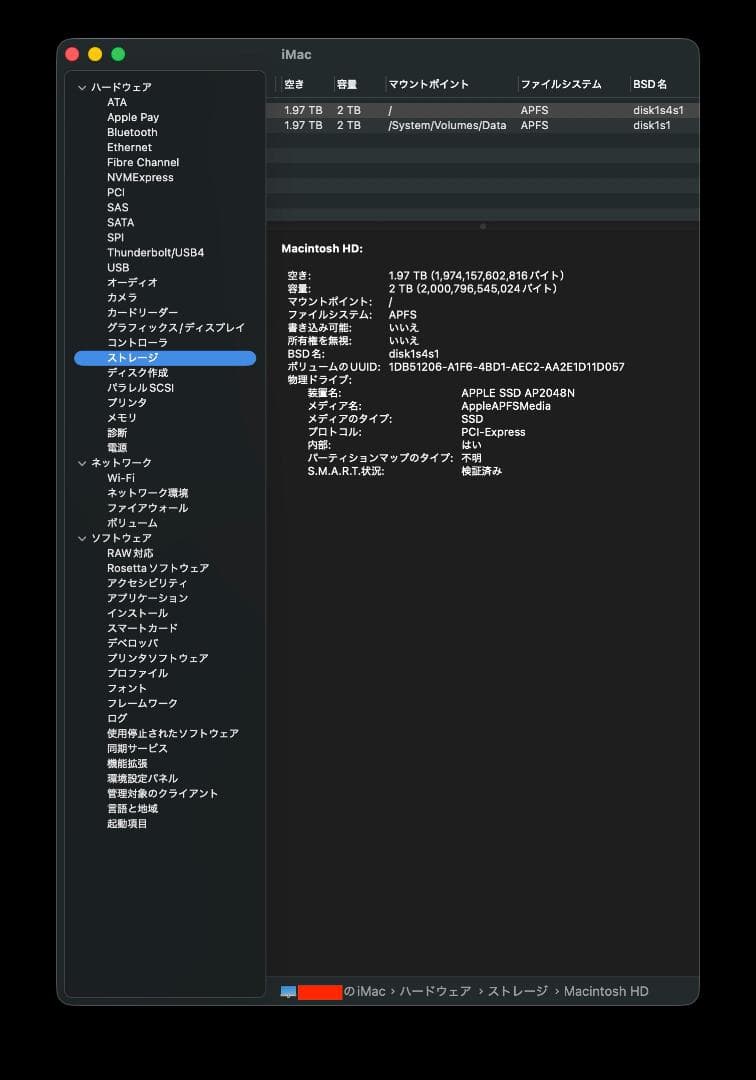
Task: Open プリンタ hardware info
Action: 127,403
